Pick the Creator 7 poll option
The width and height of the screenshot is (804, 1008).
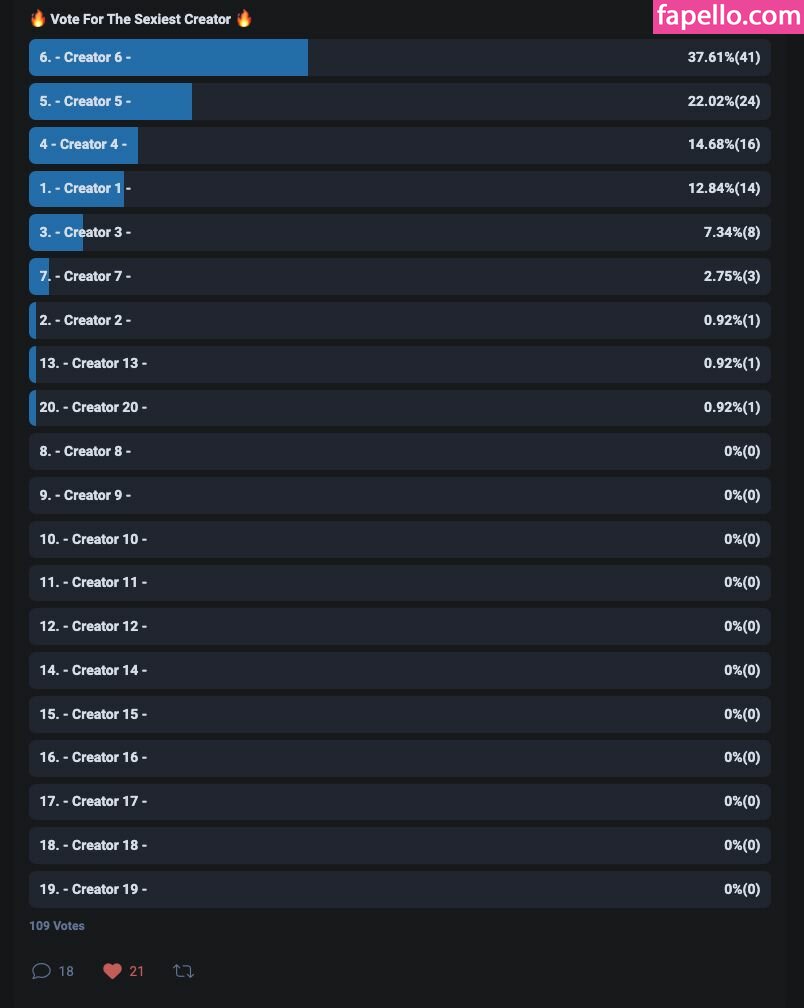click(399, 277)
